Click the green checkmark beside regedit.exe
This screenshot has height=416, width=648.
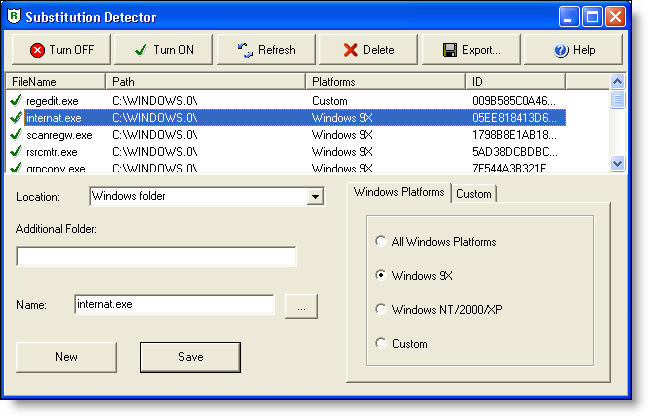(16, 101)
